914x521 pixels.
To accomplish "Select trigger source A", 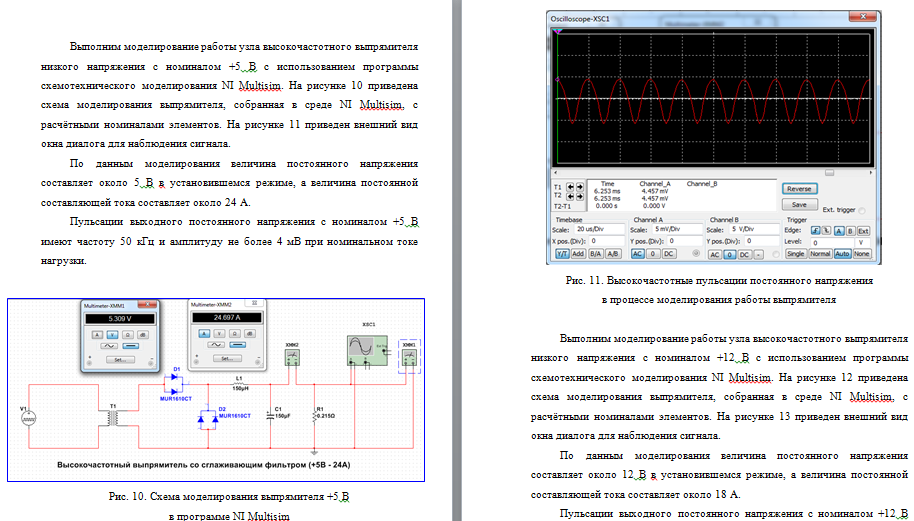I will (x=839, y=231).
